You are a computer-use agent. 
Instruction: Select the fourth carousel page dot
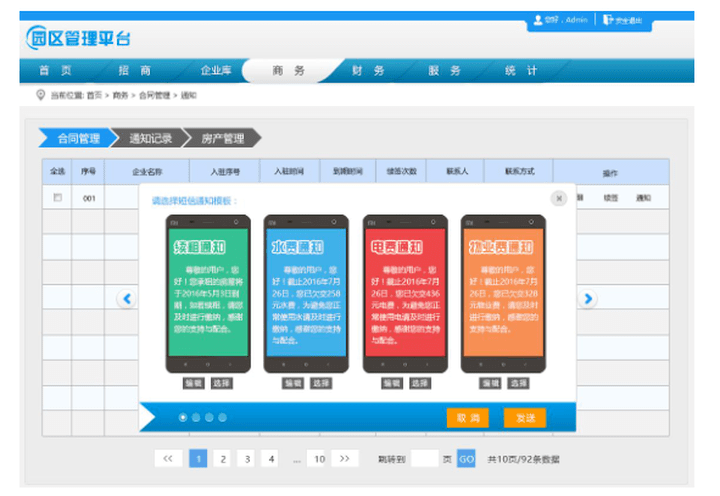click(222, 417)
